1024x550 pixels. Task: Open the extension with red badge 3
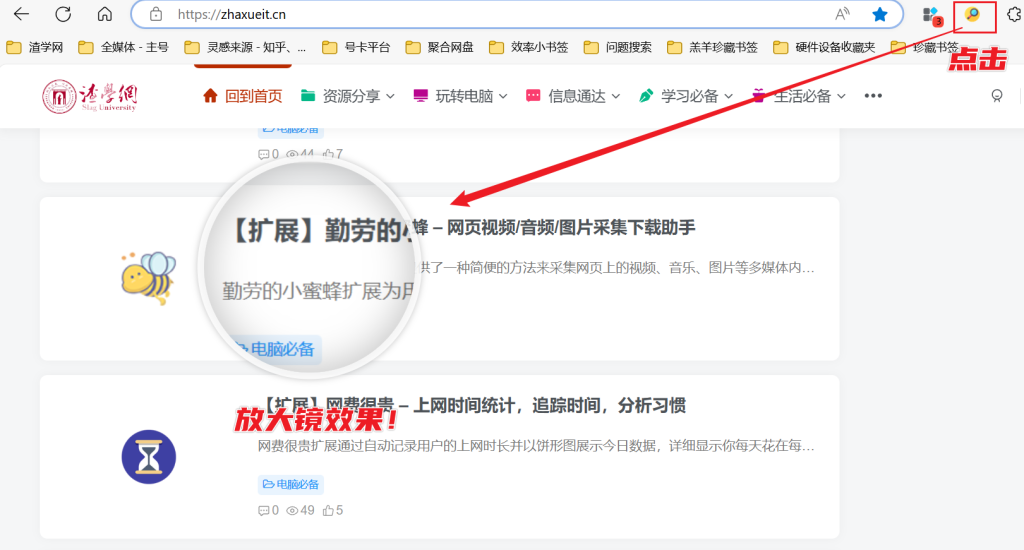pyautogui.click(x=931, y=16)
